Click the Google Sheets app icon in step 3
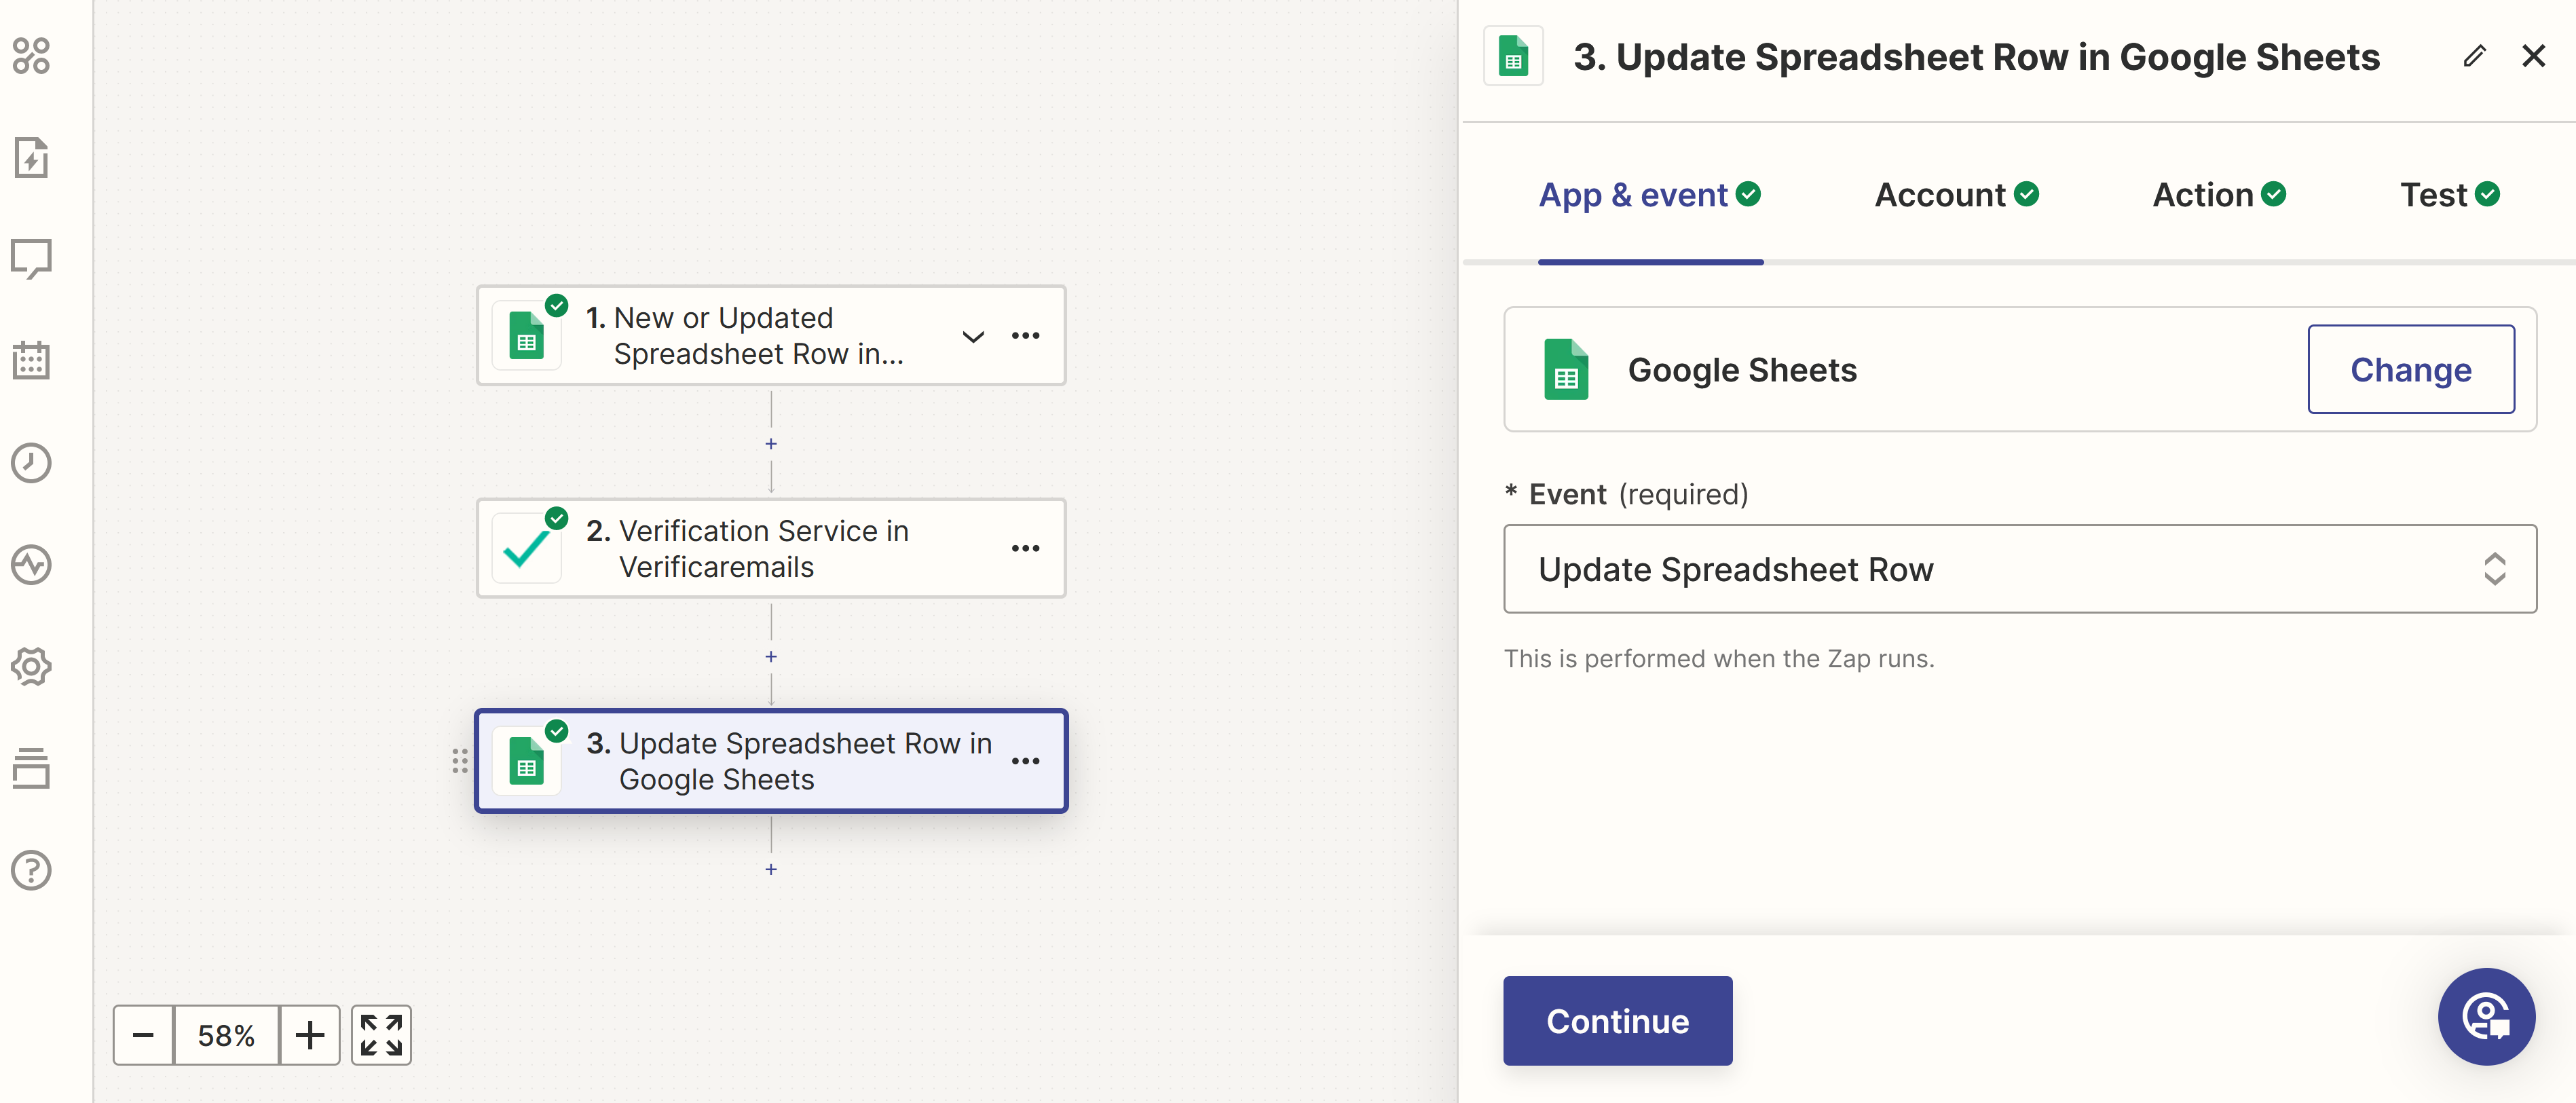This screenshot has height=1103, width=2576. (527, 761)
